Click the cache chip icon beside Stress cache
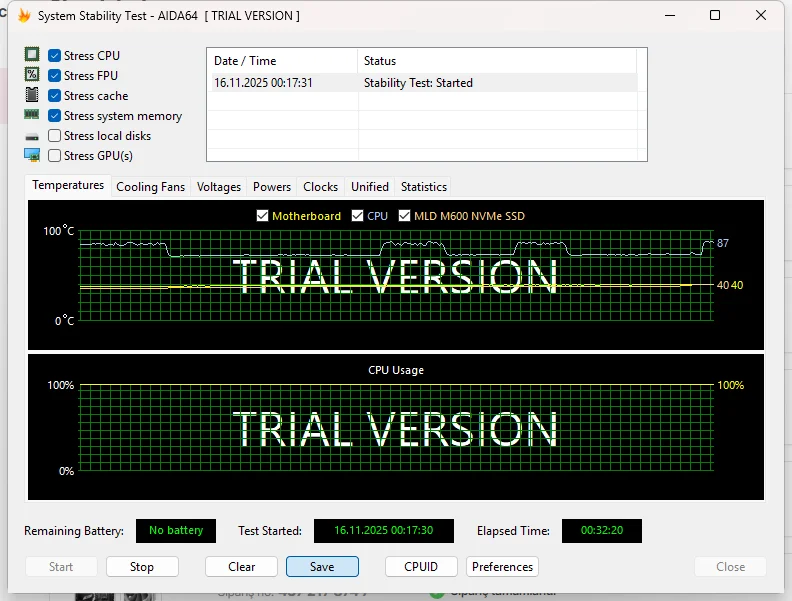 point(32,94)
